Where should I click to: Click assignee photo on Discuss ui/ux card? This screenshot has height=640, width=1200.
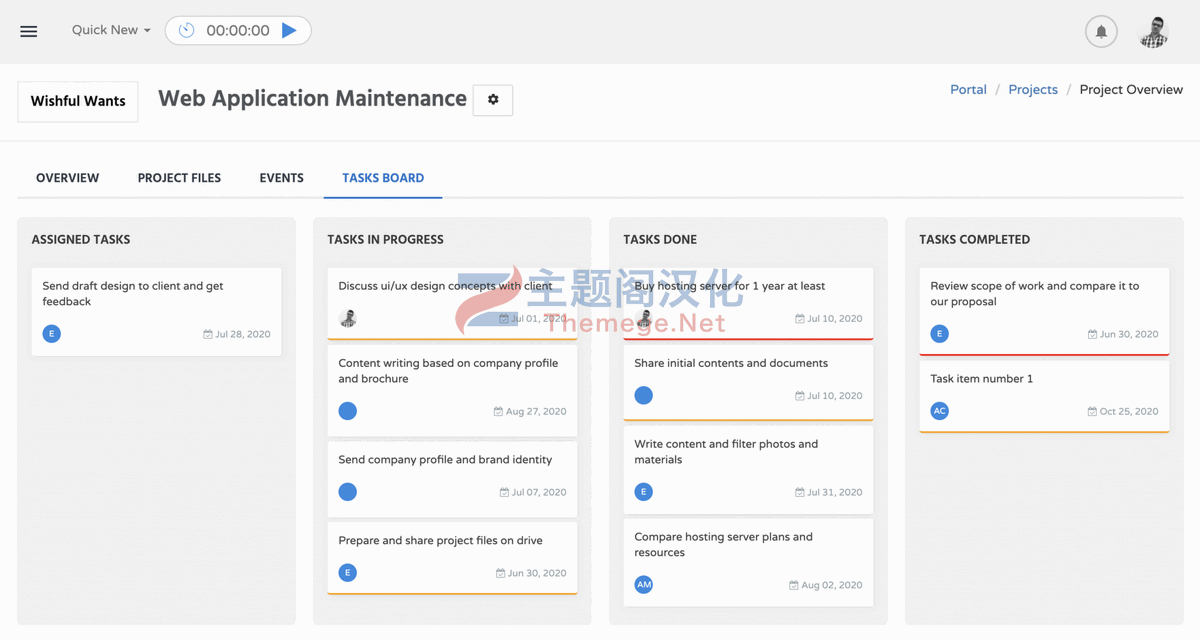pos(348,318)
